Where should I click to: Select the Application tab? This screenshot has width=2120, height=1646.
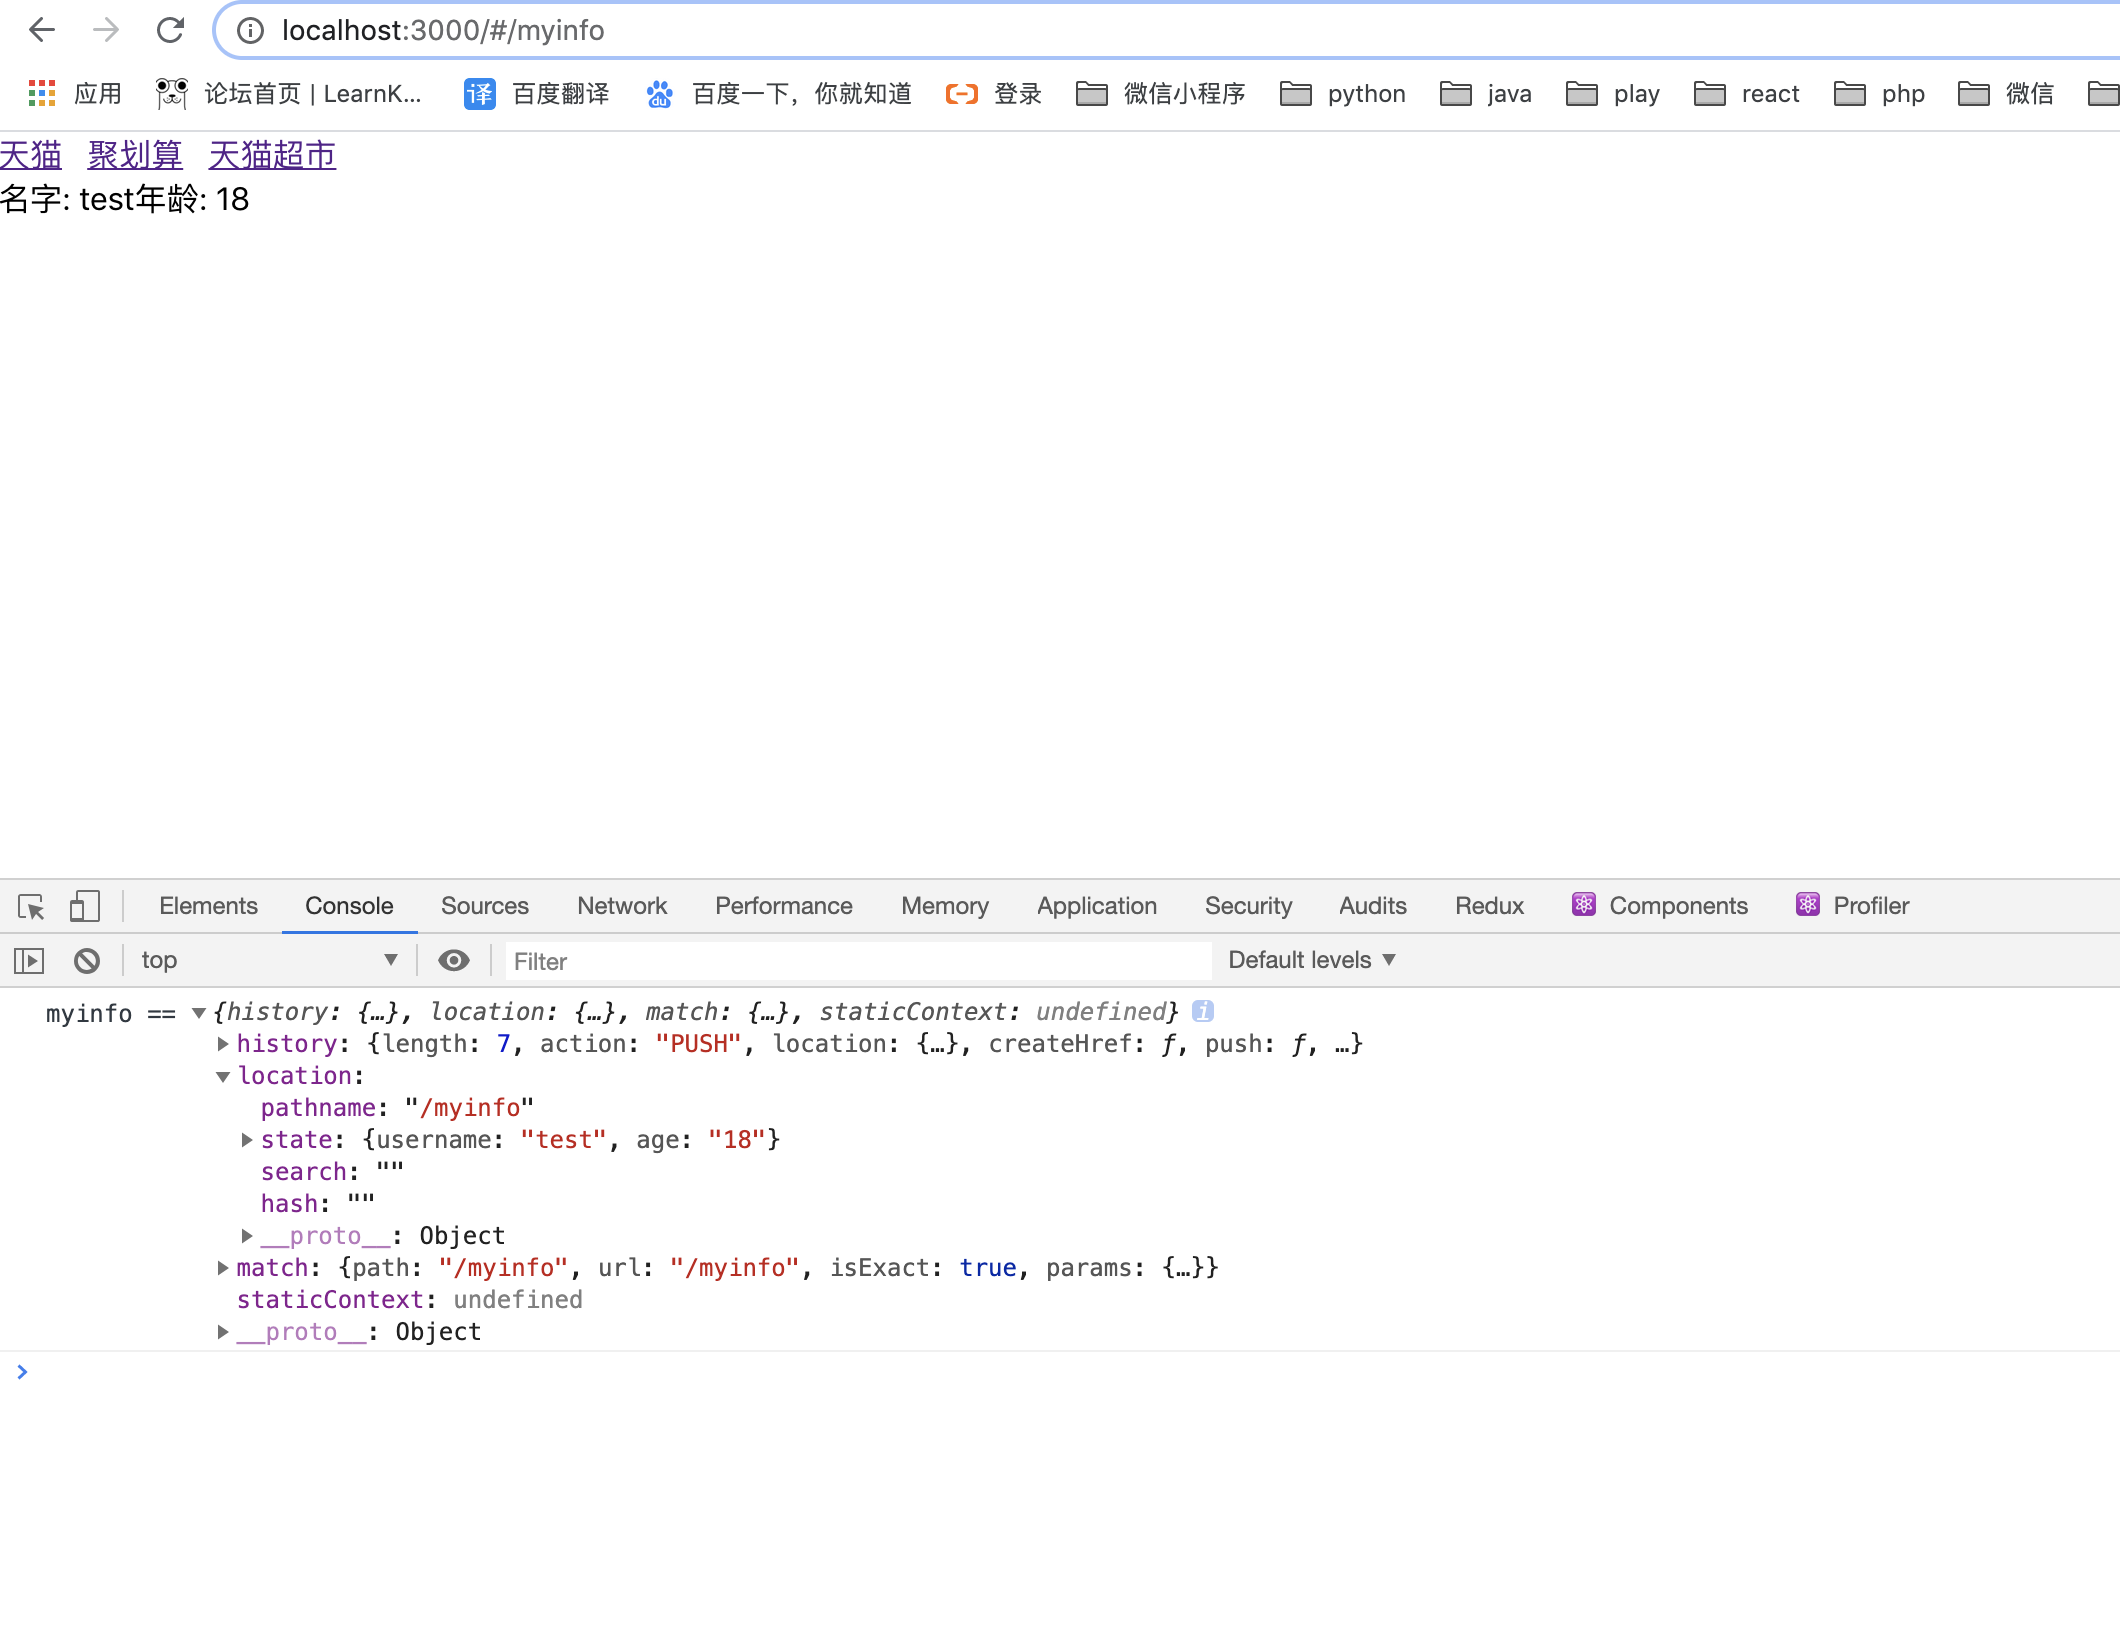tap(1096, 906)
